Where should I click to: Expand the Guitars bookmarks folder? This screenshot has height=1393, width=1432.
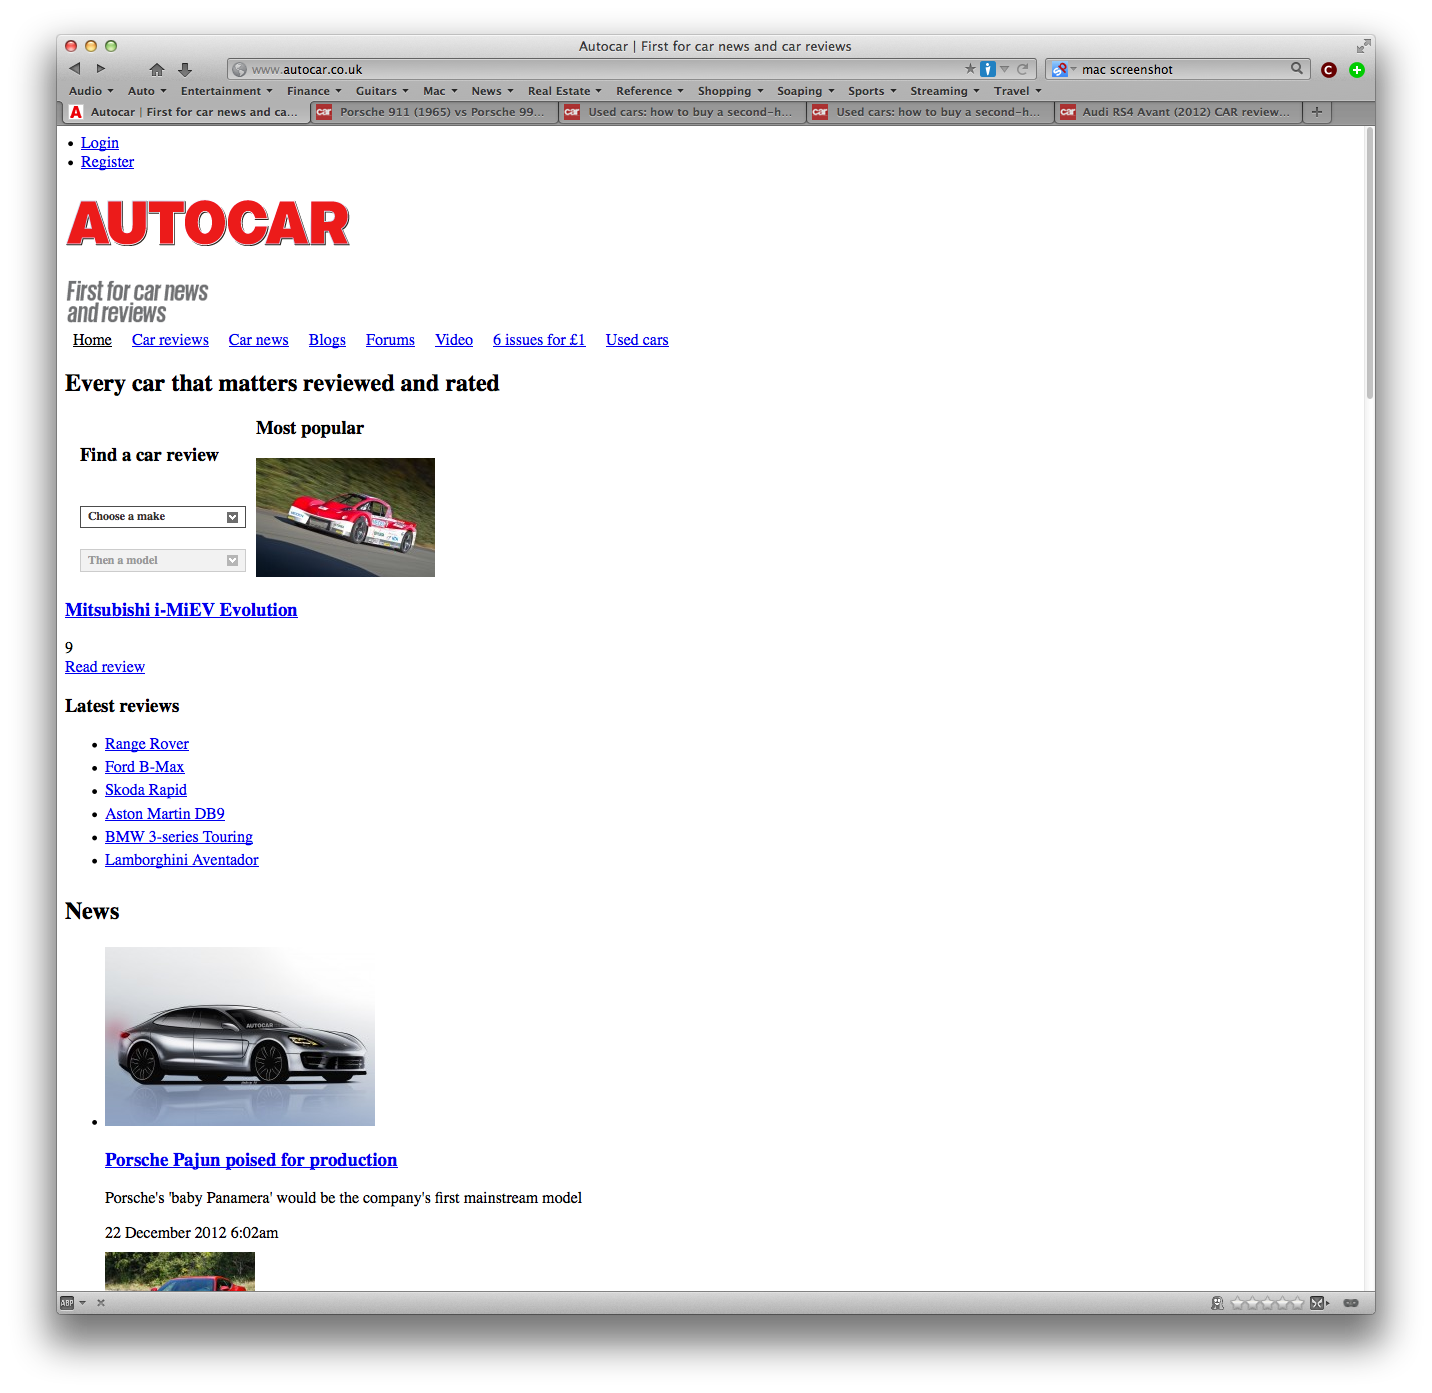coord(382,91)
